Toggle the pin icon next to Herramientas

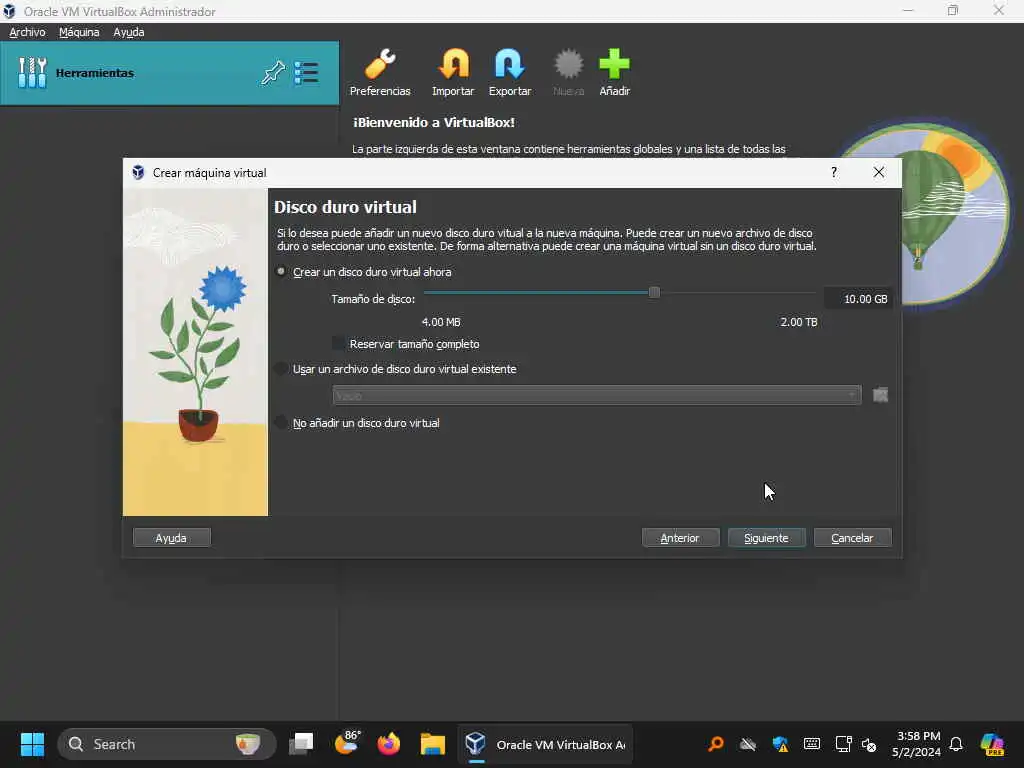click(x=273, y=72)
